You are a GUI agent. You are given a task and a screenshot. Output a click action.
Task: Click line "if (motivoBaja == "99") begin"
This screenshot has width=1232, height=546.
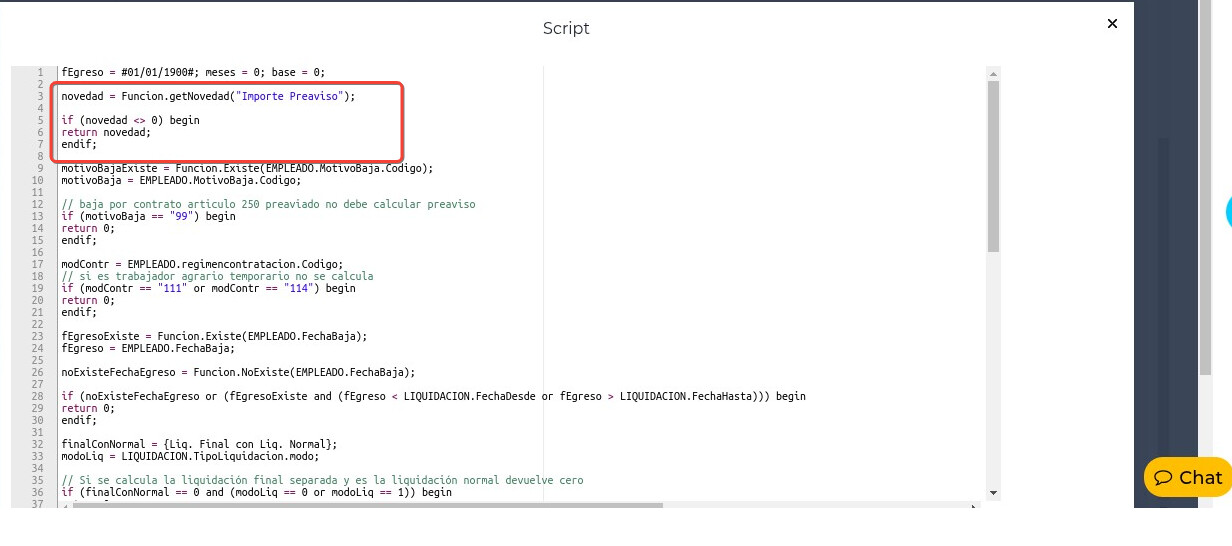pyautogui.click(x=148, y=216)
